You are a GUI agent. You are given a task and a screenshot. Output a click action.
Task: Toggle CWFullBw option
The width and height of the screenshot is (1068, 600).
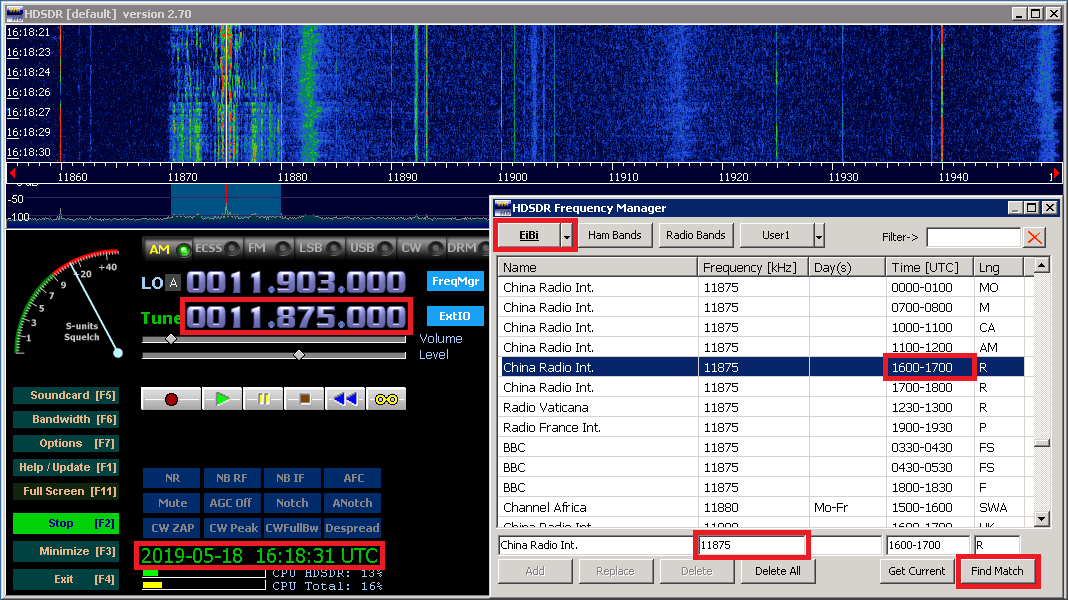tap(292, 528)
